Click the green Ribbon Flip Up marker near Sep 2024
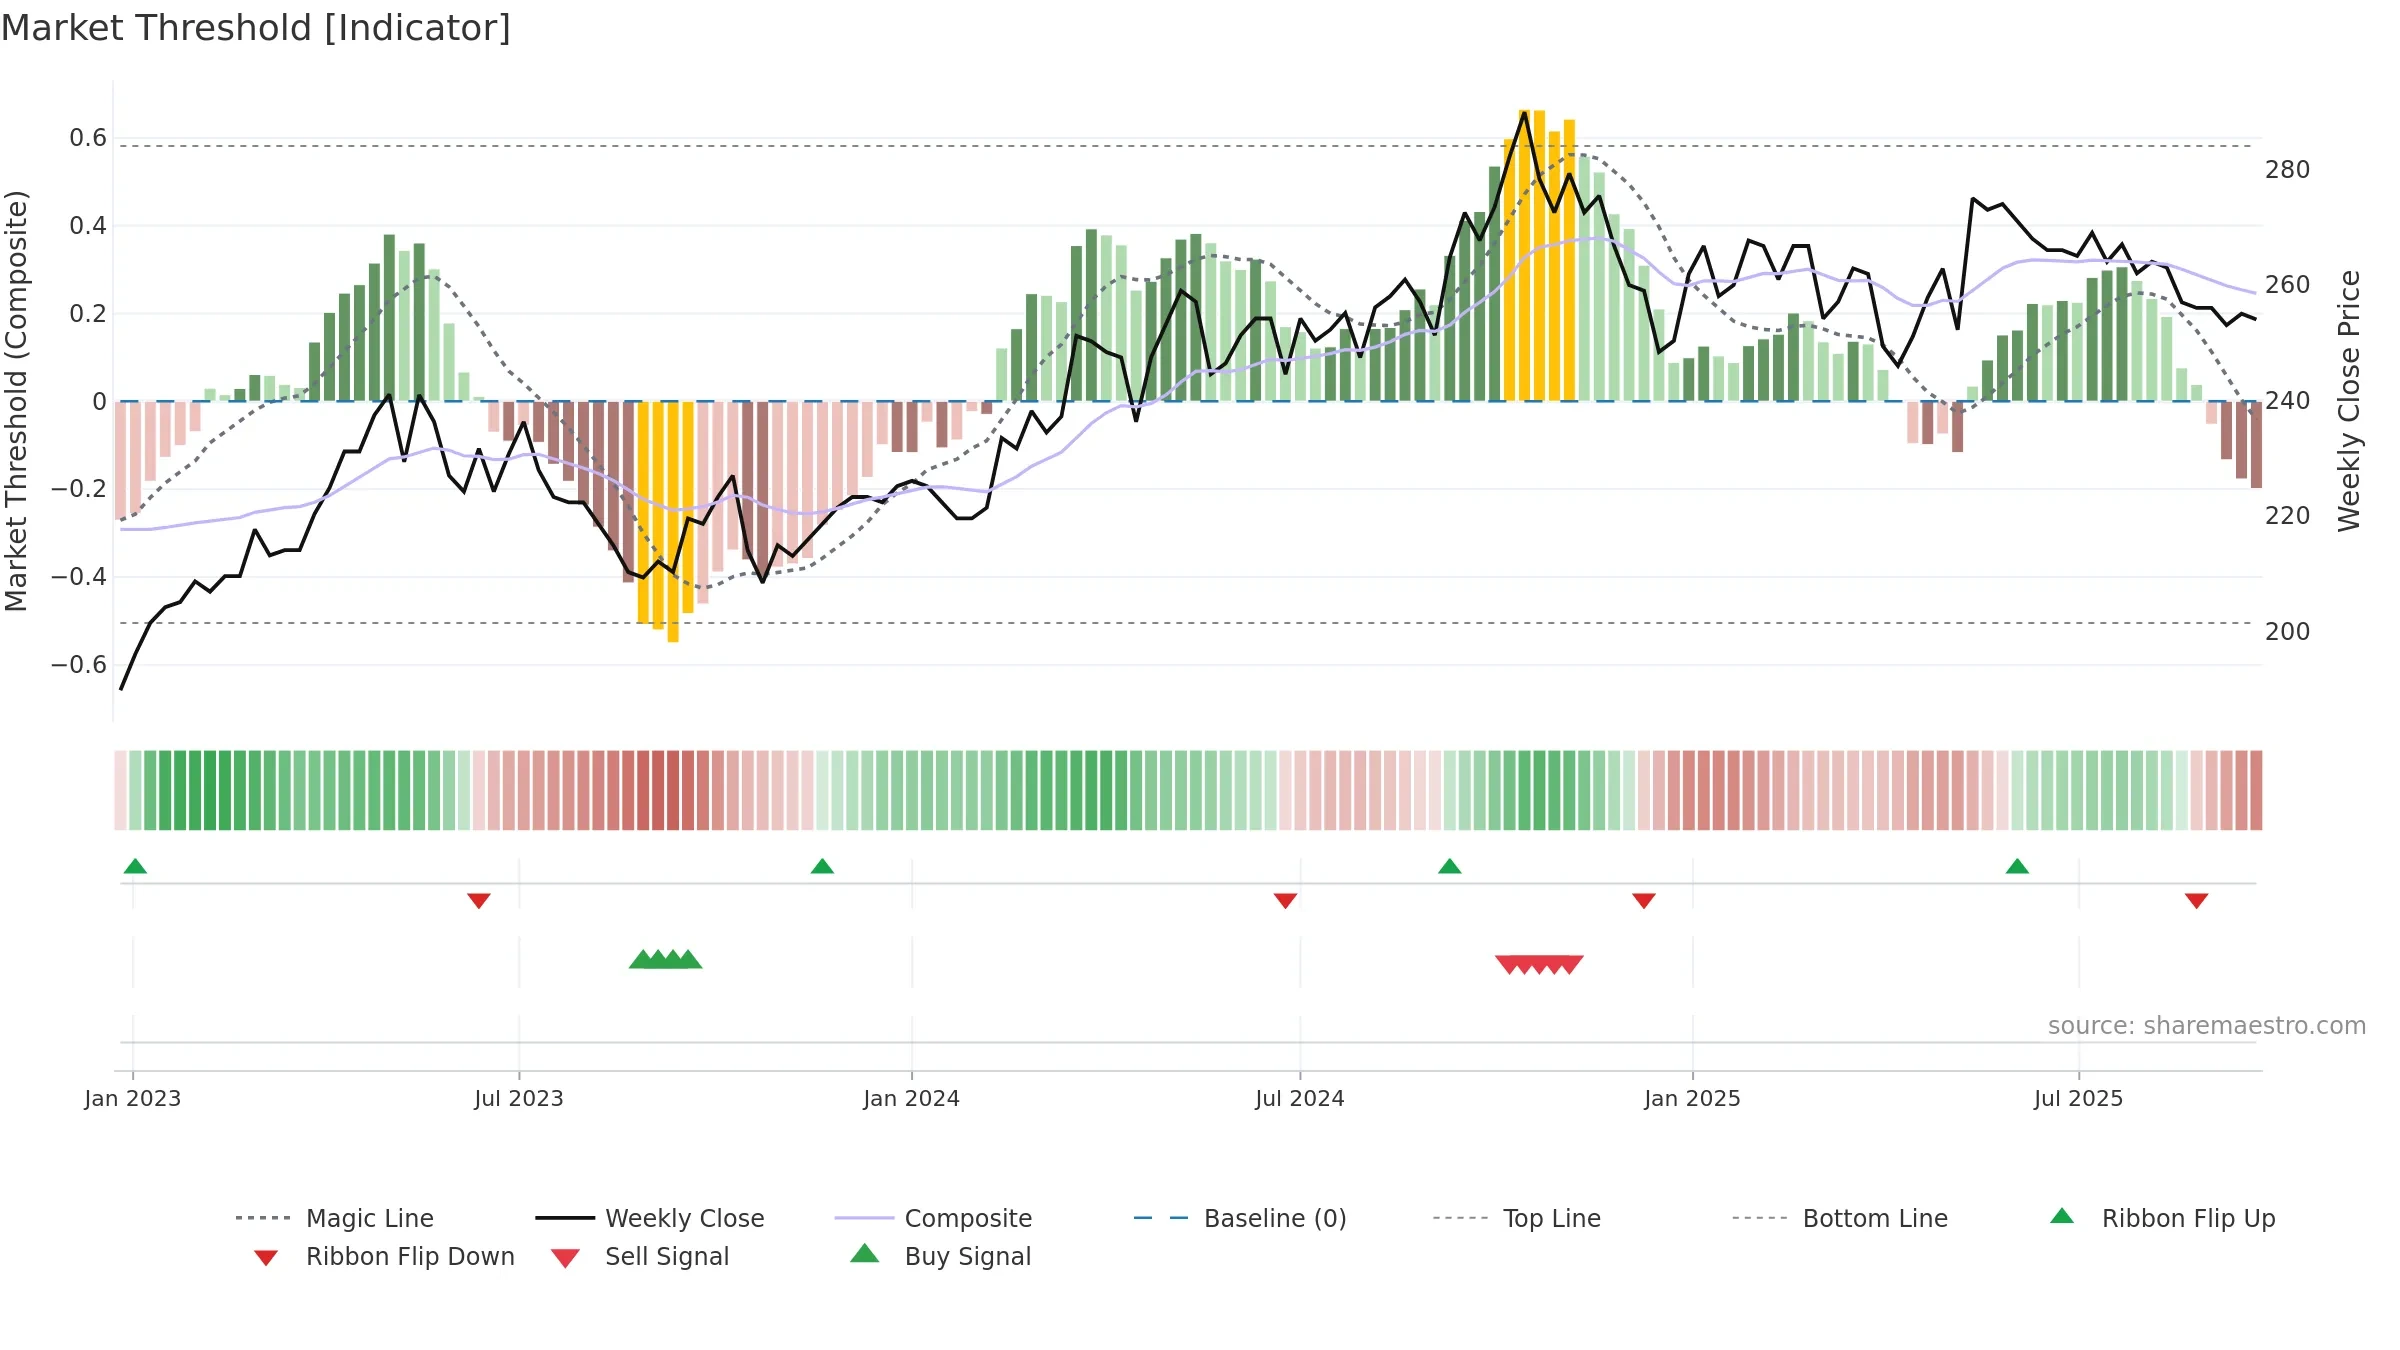This screenshot has width=2400, height=1350. point(1450,866)
